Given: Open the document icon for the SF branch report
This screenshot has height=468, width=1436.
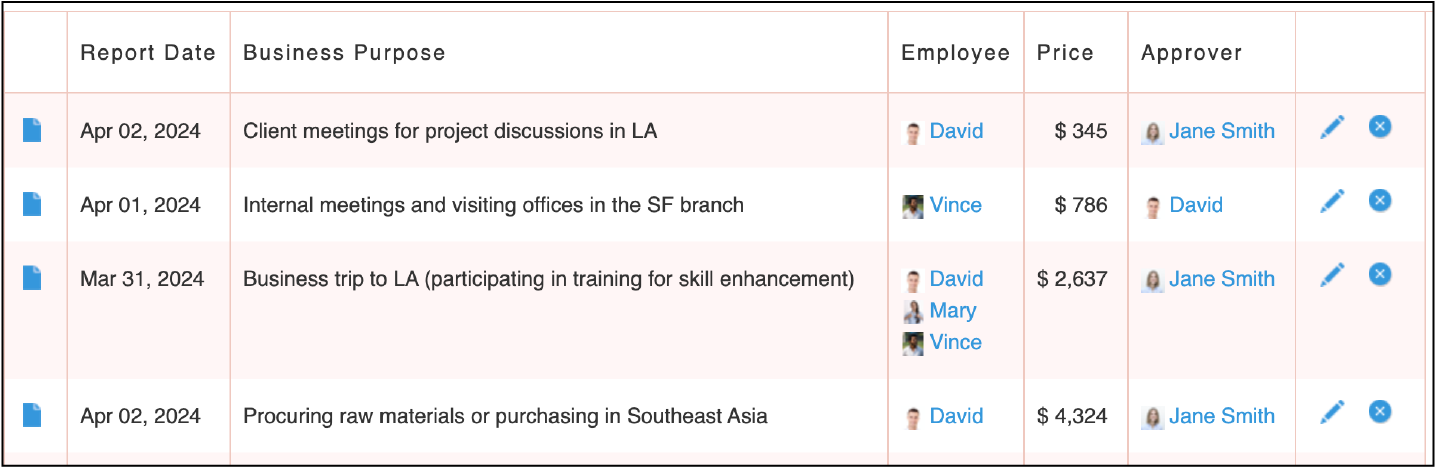Looking at the screenshot, I should (32, 204).
